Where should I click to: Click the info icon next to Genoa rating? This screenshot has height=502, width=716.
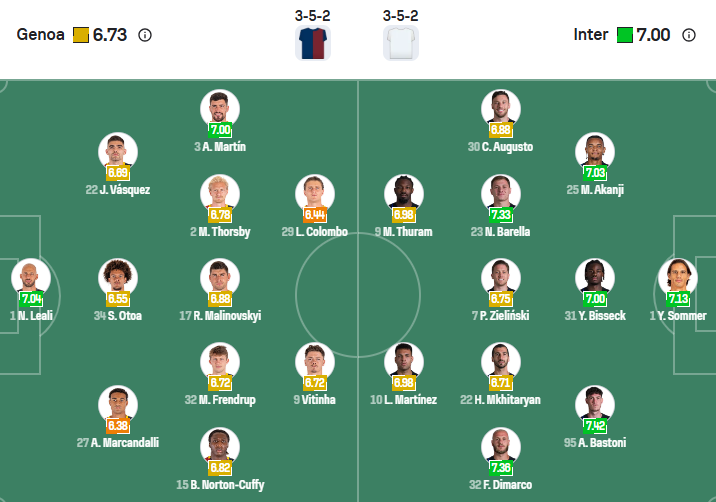(145, 35)
